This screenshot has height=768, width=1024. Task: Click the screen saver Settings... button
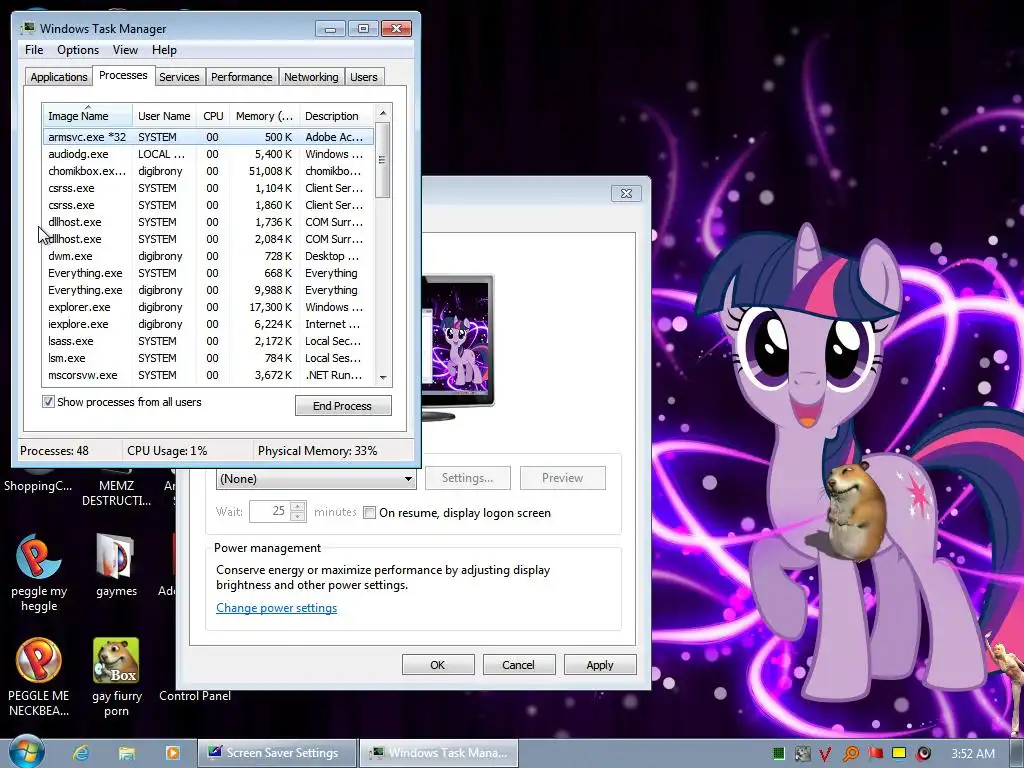[468, 478]
